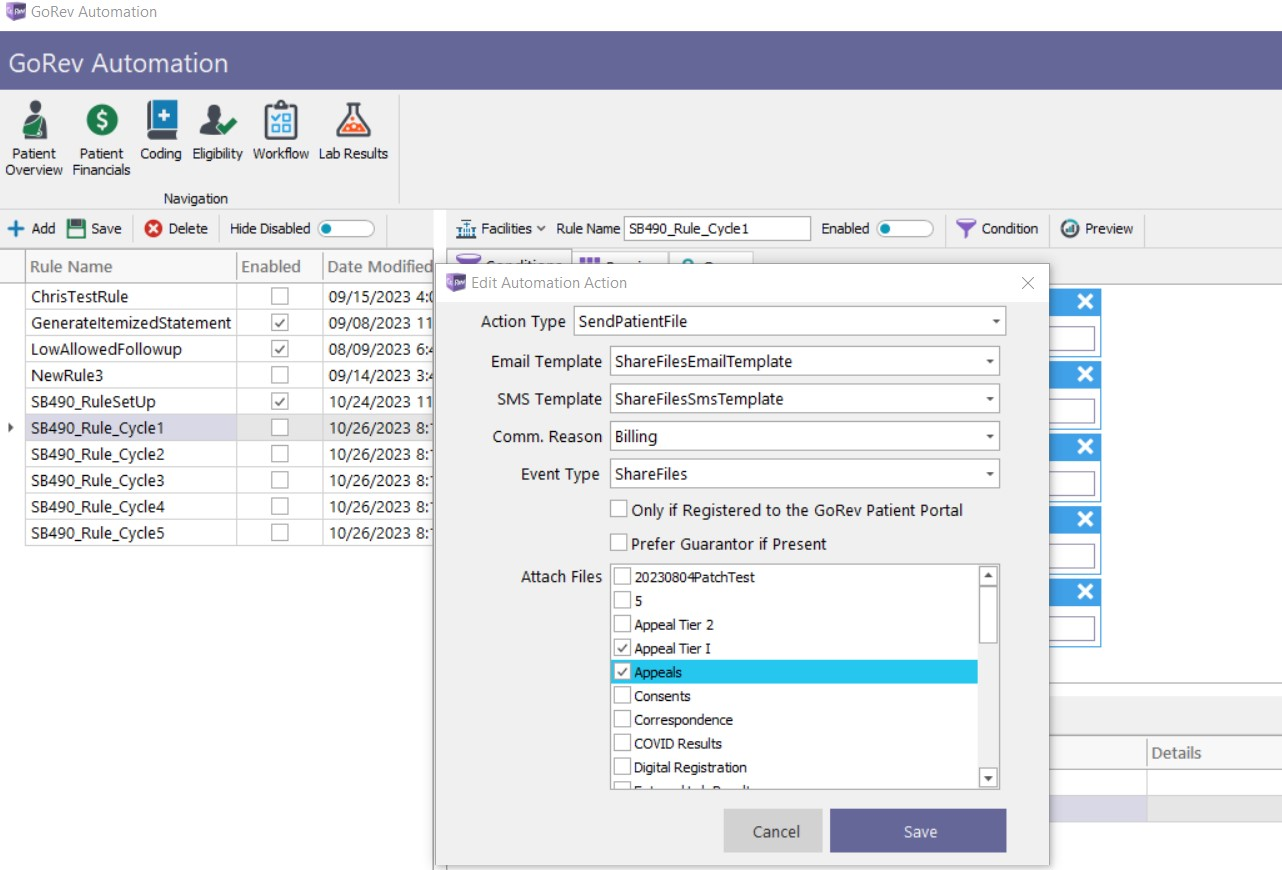The width and height of the screenshot is (1282, 870).
Task: Click Save in the dialog
Action: [918, 831]
